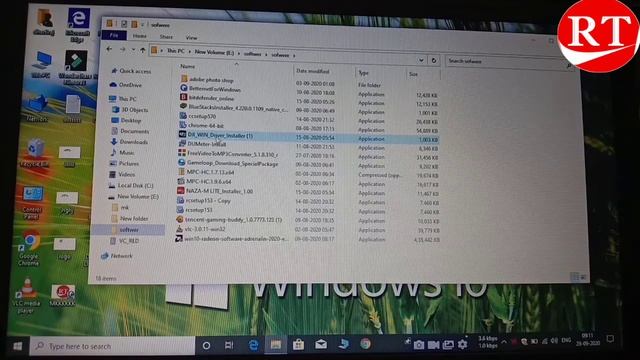Expand the address bar history dropdown
This screenshot has width=640, height=360.
coord(421,60)
